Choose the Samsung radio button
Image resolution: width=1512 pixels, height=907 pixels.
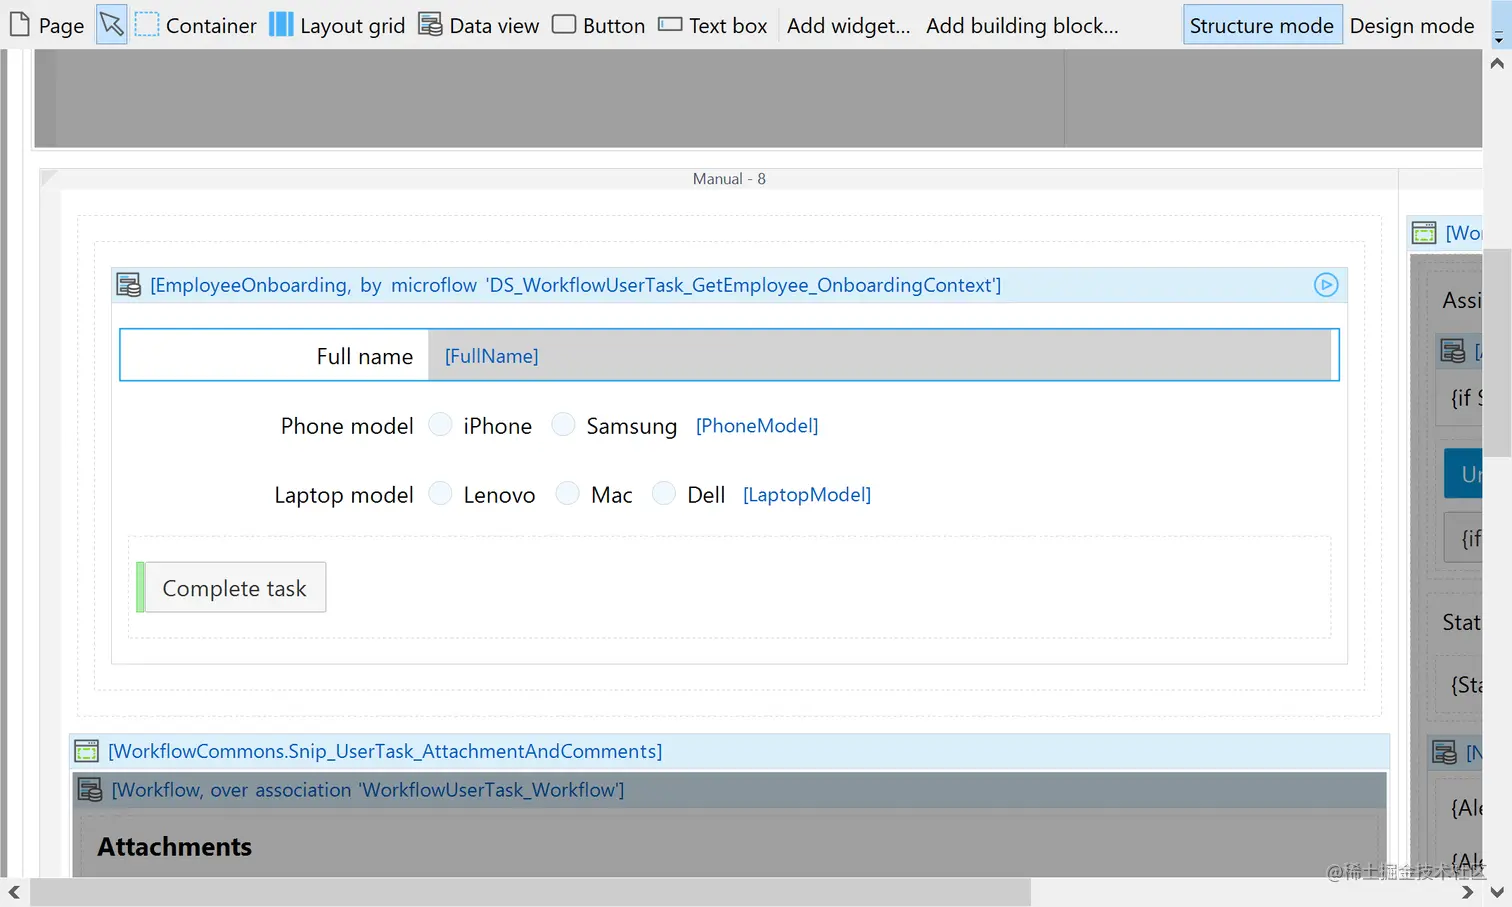point(563,425)
